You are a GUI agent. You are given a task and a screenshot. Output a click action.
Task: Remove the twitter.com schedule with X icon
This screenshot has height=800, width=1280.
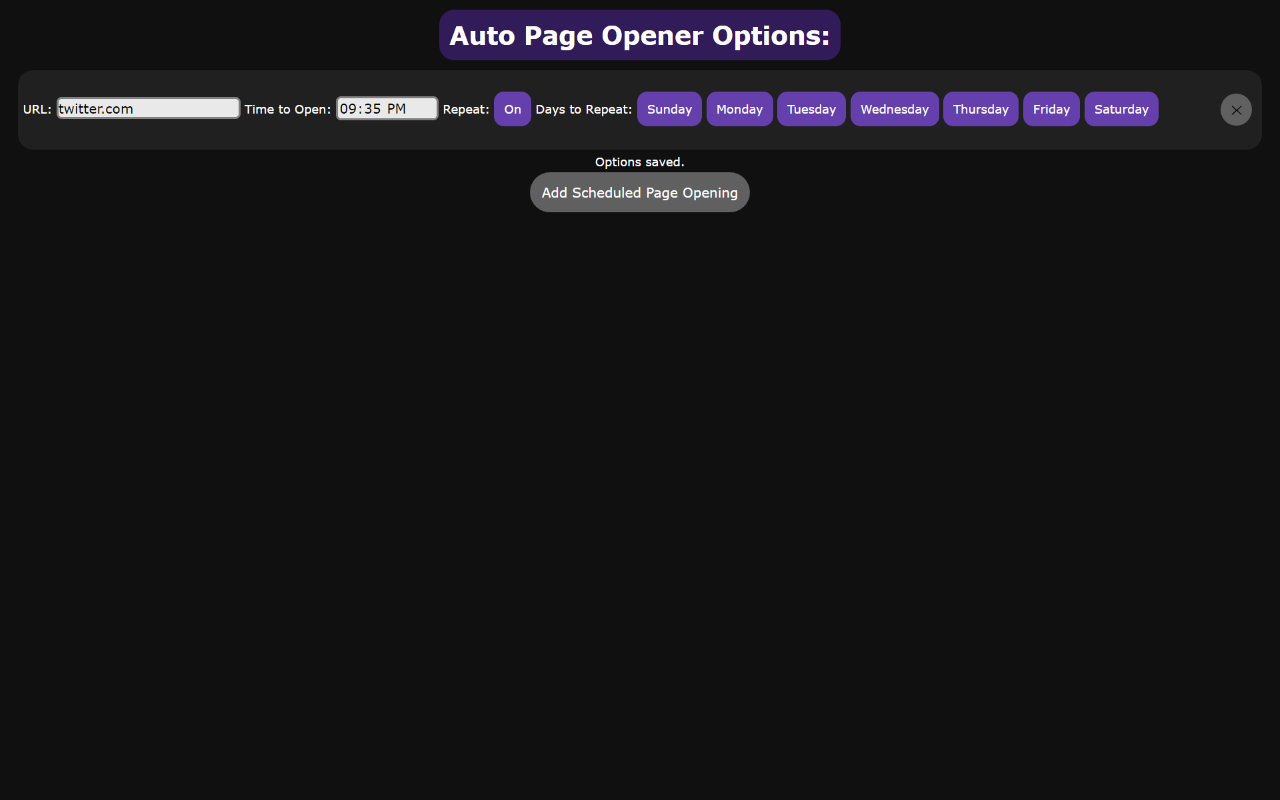1236,110
